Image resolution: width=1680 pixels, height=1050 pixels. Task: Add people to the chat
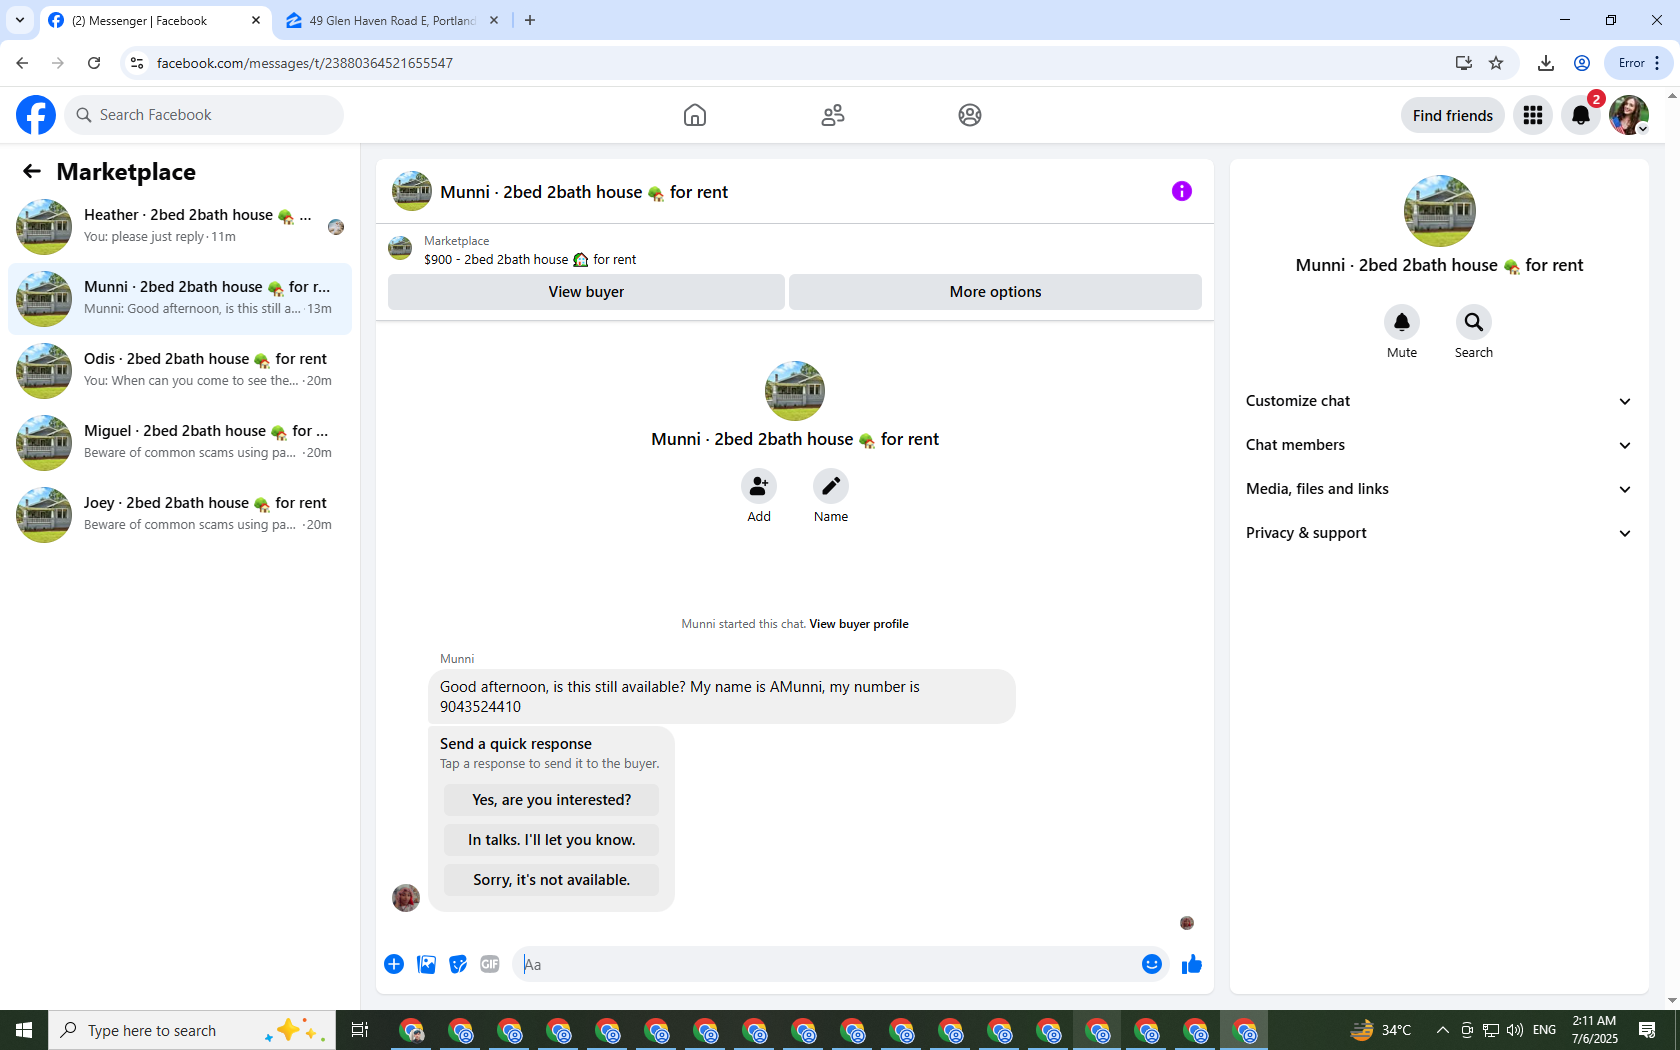click(759, 486)
